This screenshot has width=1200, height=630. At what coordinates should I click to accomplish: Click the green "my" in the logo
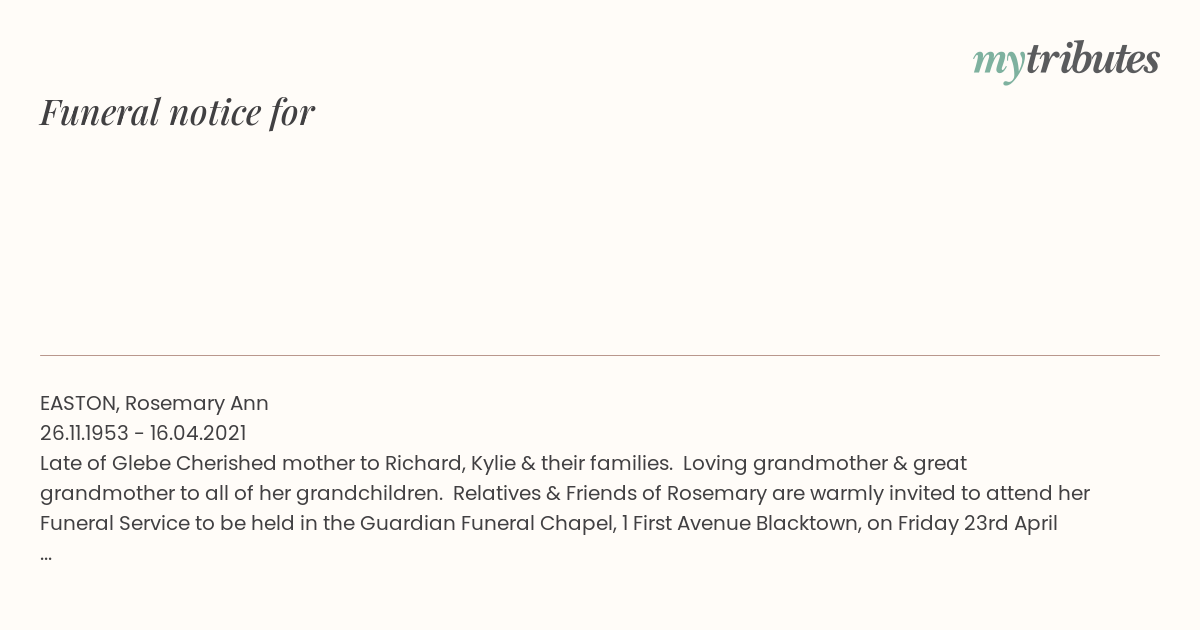999,64
